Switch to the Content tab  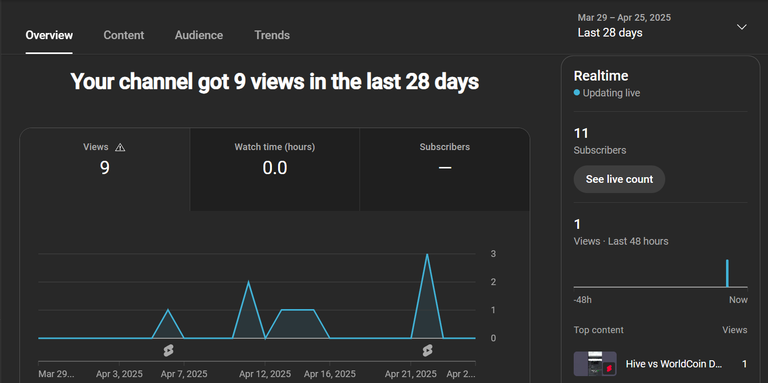123,35
